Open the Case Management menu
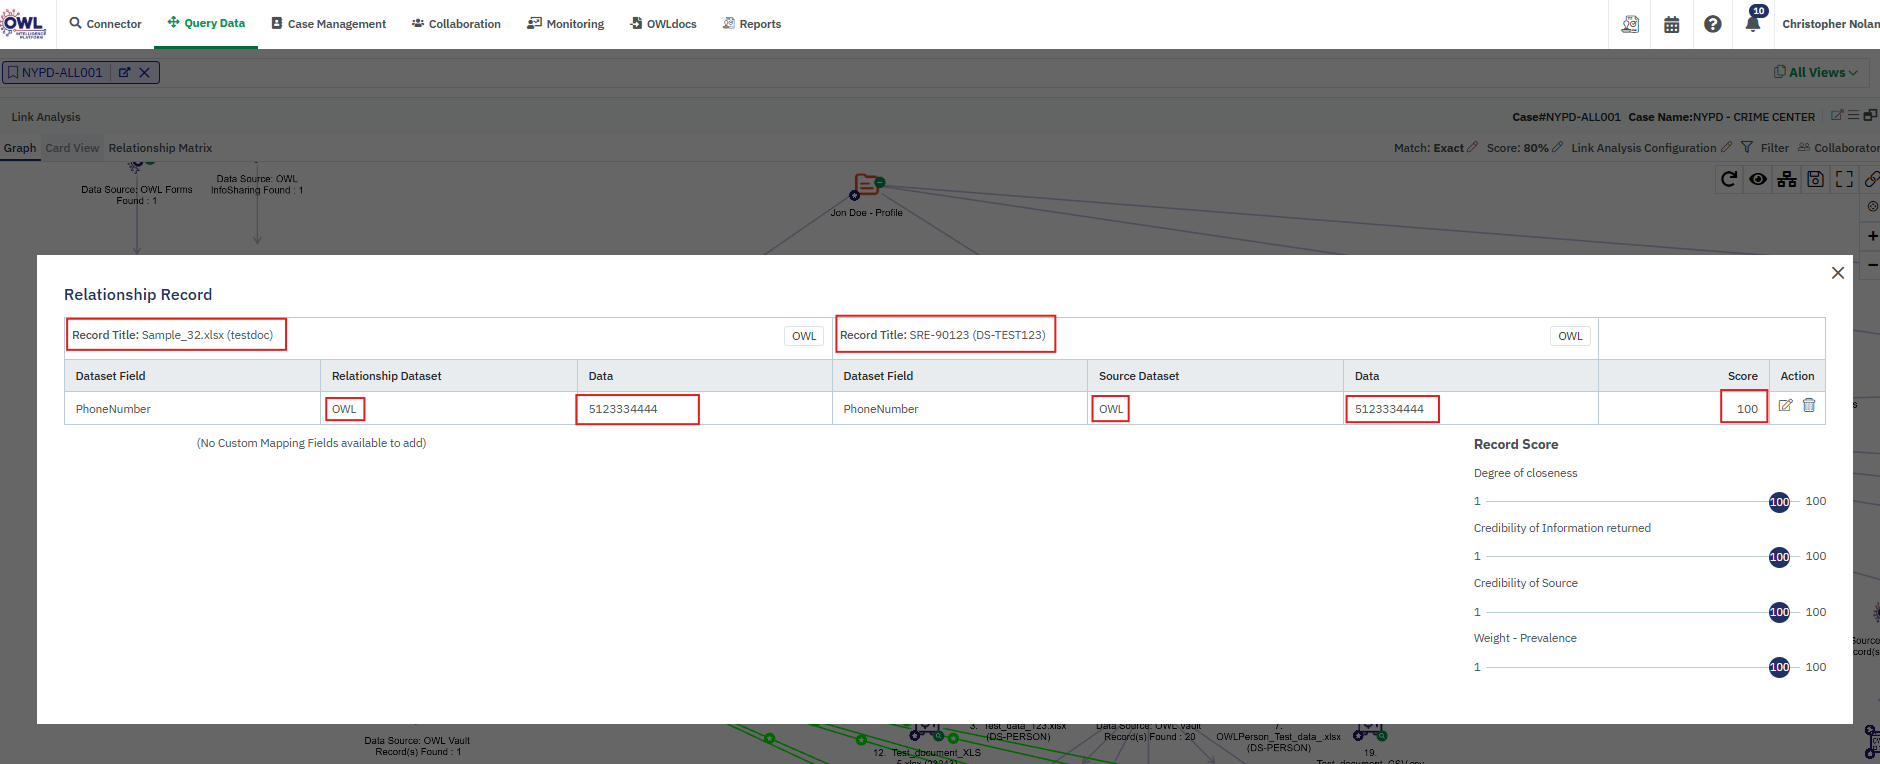This screenshot has height=764, width=1880. point(328,24)
